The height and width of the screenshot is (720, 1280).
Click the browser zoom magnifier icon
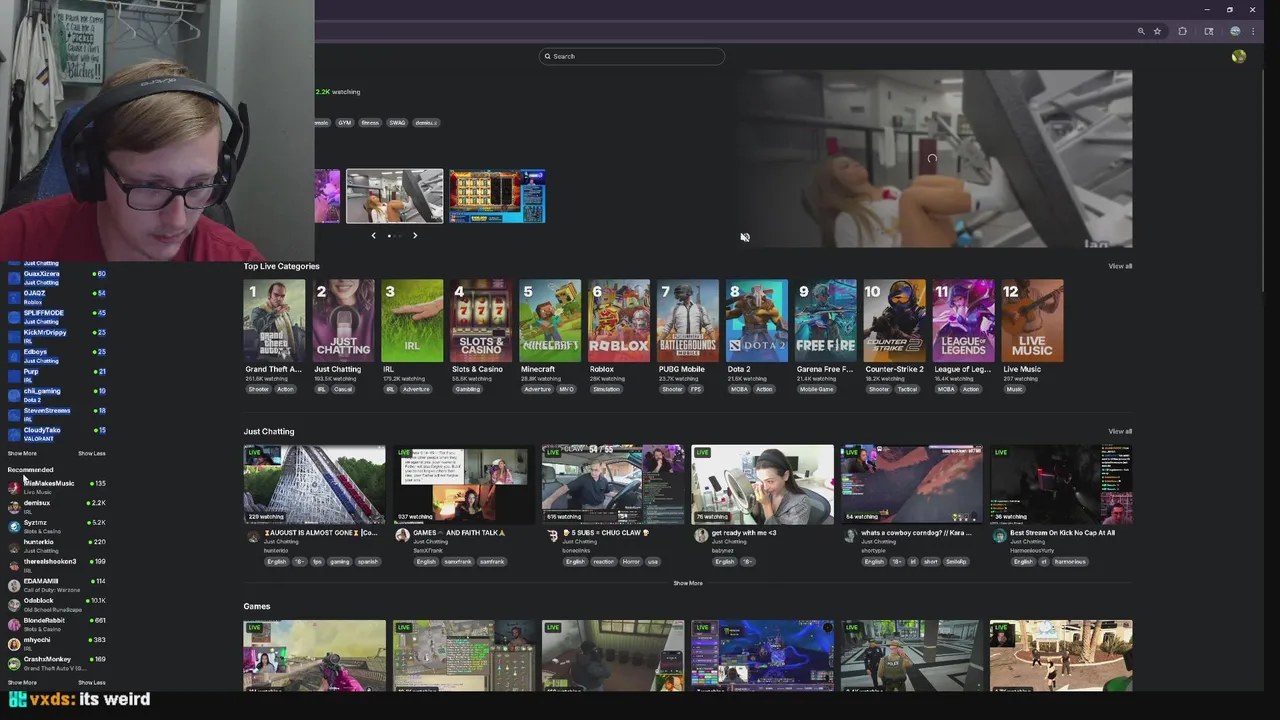click(1141, 31)
